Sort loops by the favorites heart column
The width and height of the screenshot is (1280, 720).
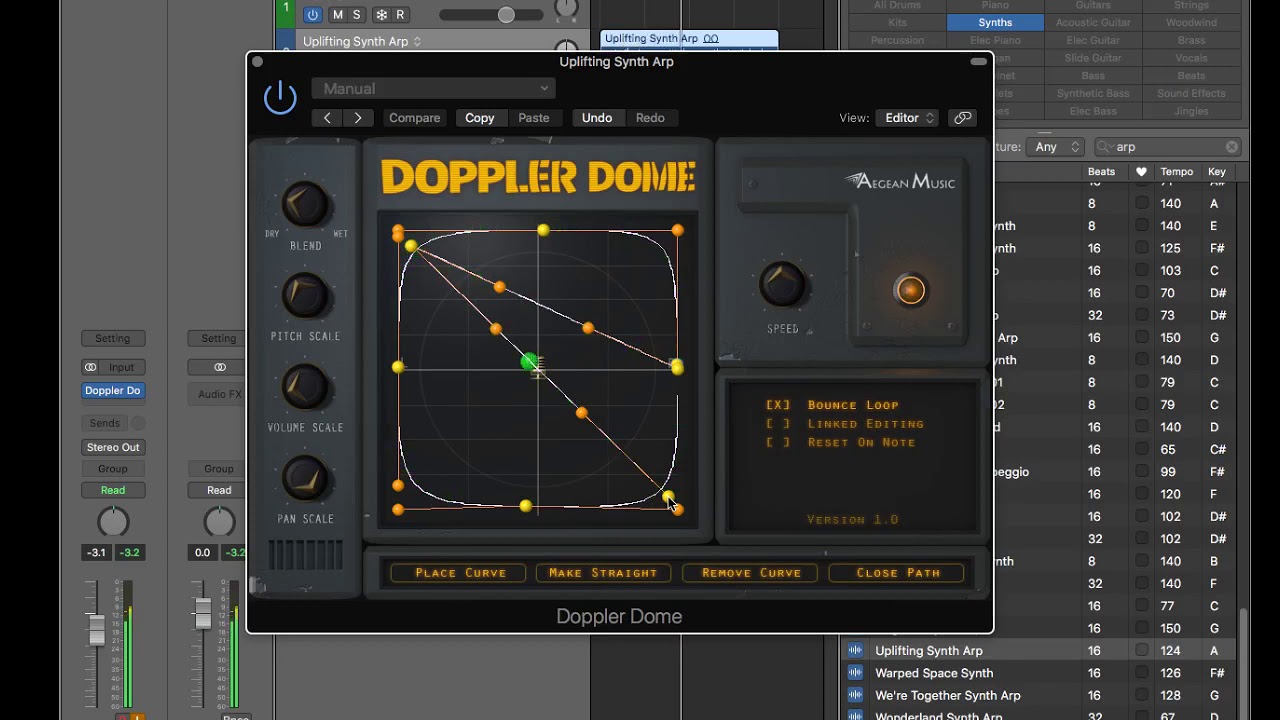coord(1141,172)
